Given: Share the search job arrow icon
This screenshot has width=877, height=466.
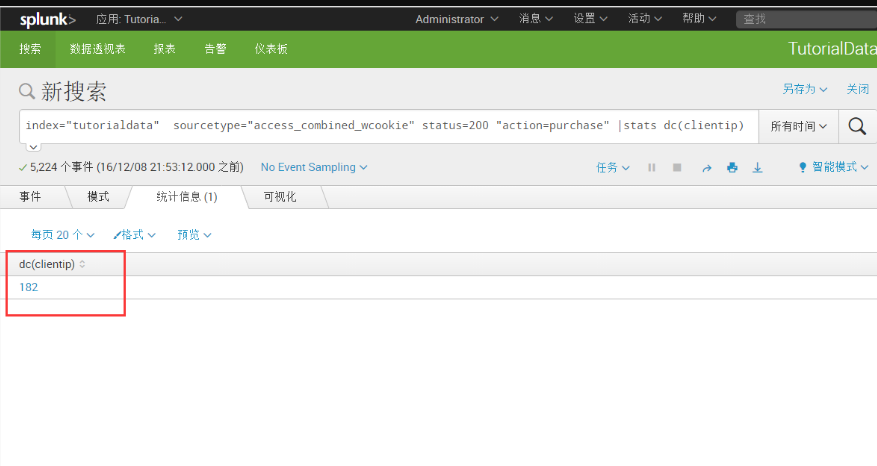Looking at the screenshot, I should (707, 168).
